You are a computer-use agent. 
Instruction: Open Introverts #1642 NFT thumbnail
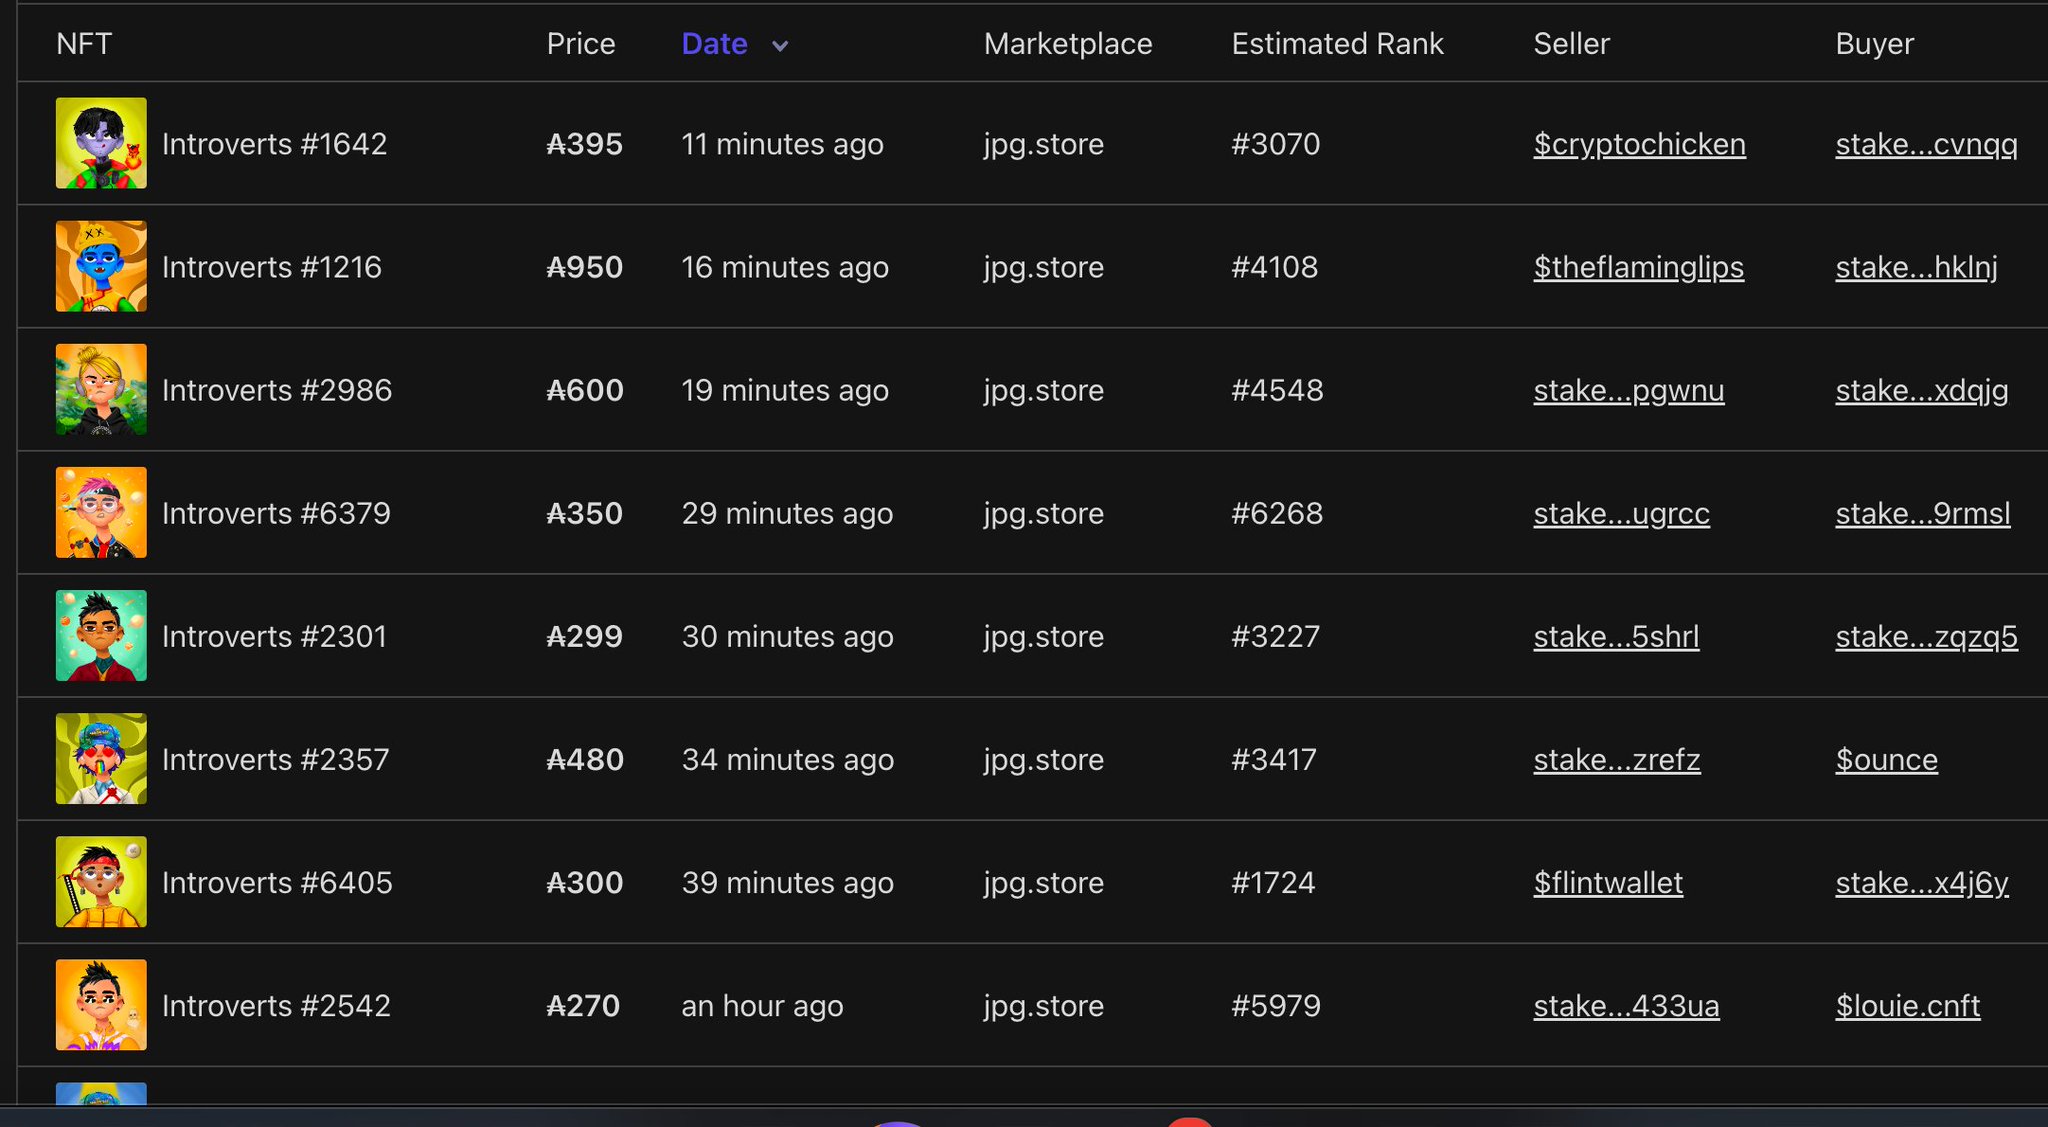coord(101,143)
